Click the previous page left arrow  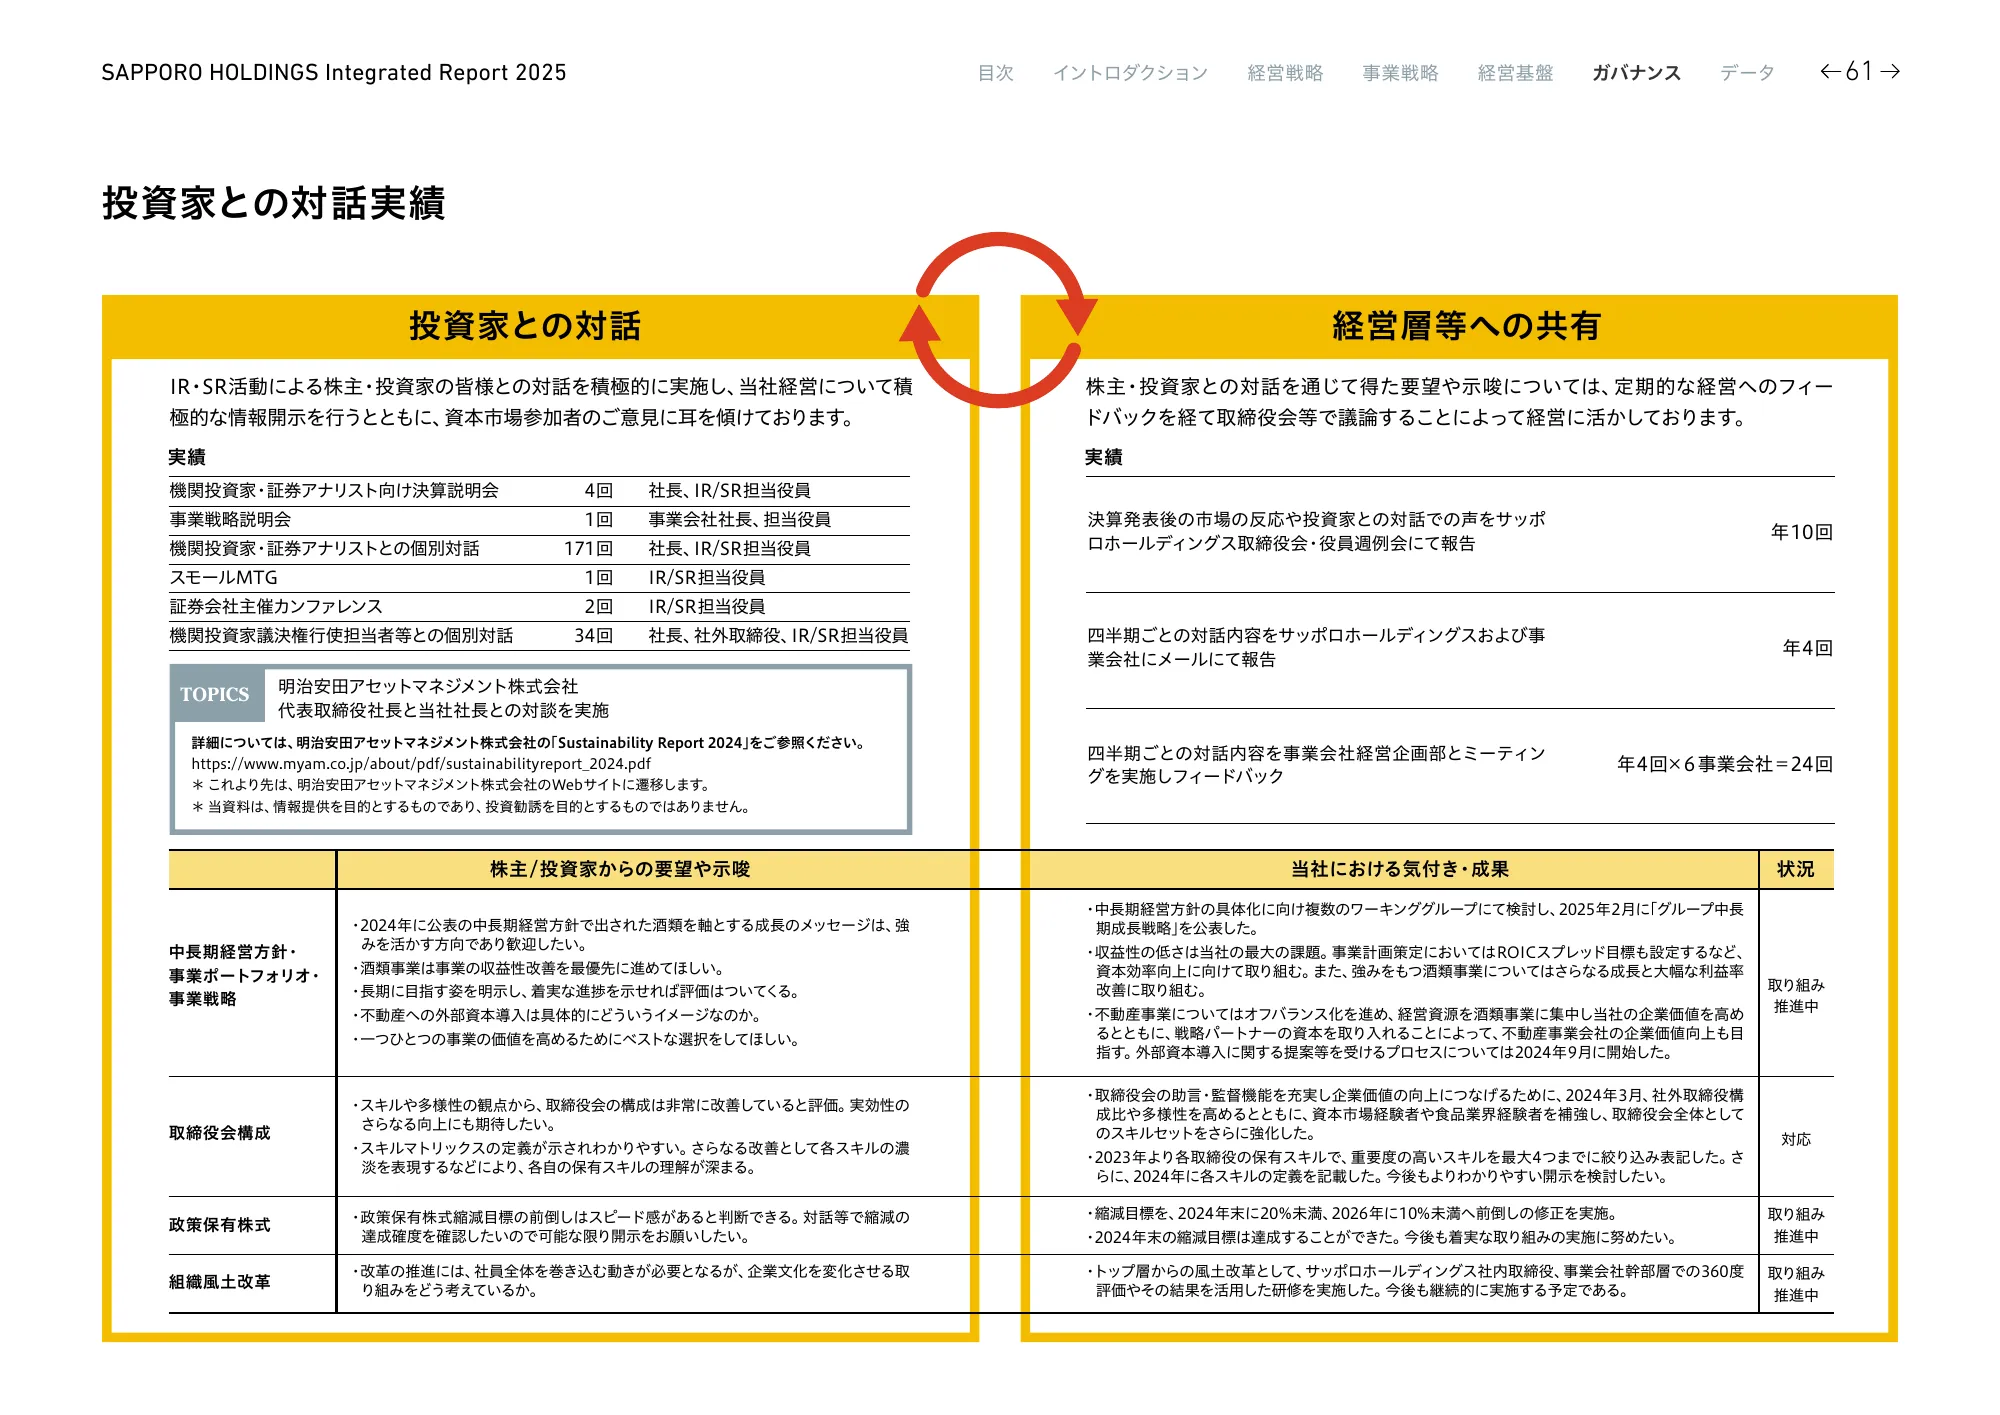click(x=1830, y=71)
